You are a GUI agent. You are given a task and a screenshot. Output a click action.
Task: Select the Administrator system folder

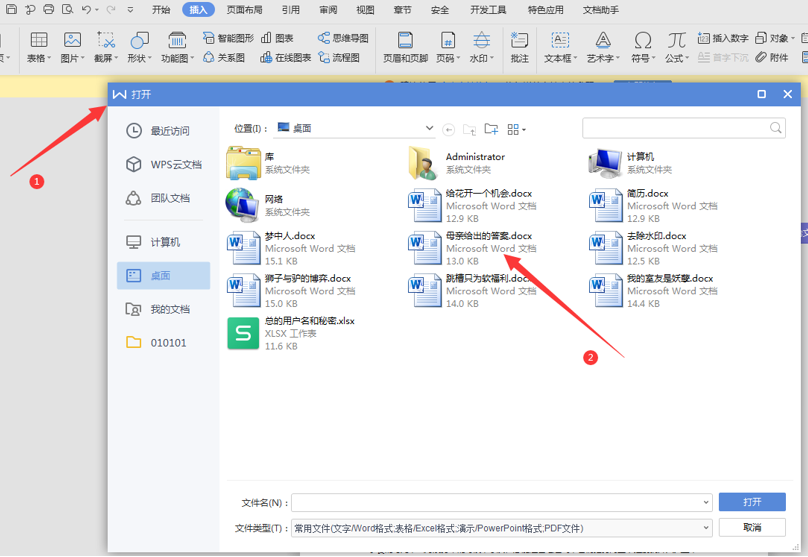click(x=457, y=163)
